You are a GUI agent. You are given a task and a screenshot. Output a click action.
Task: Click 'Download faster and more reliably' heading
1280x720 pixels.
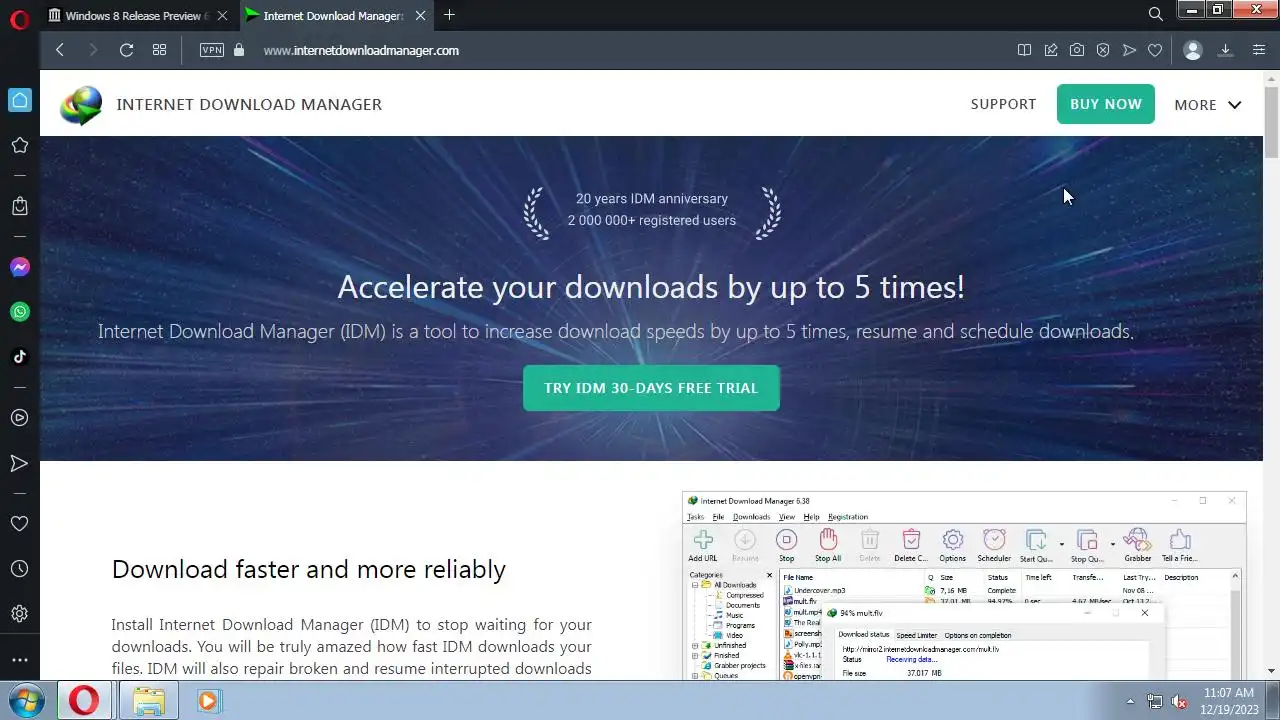click(309, 569)
